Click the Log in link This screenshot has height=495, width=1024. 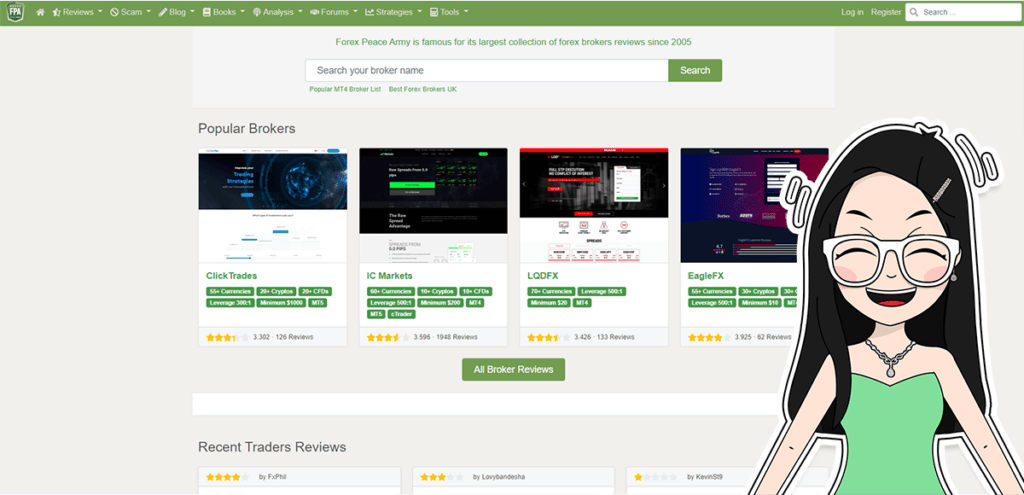852,12
